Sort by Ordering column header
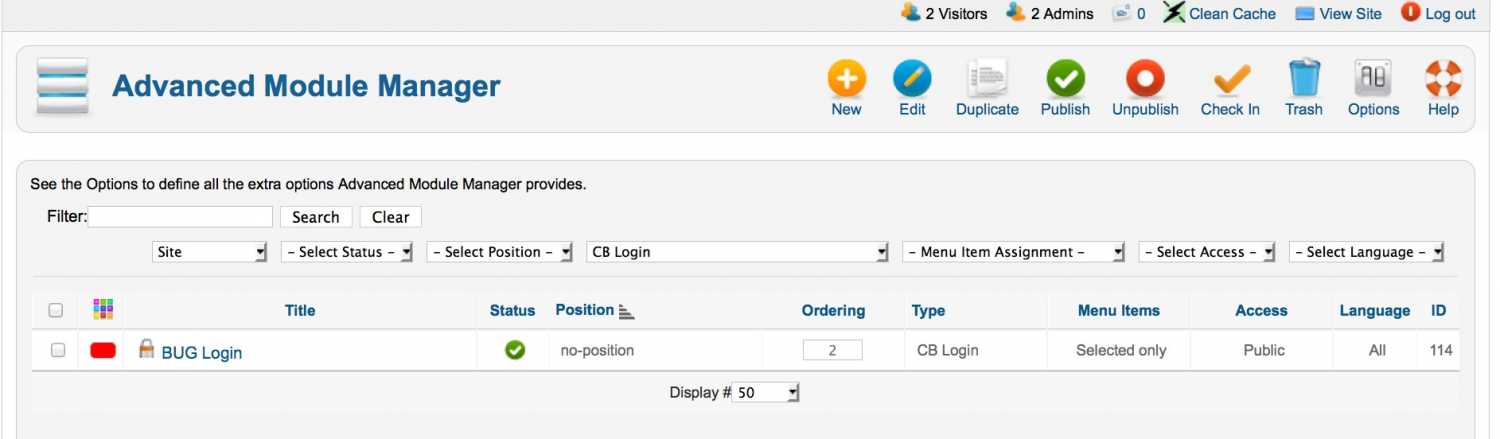This screenshot has height=439, width=1500. tap(833, 310)
